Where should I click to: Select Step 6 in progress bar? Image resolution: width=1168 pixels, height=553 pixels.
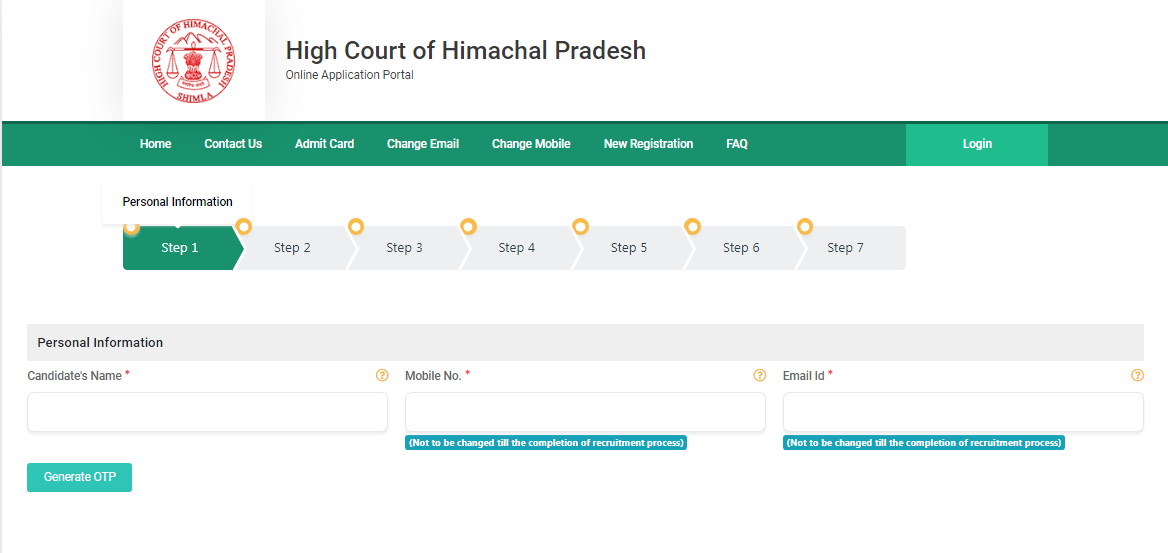click(x=741, y=248)
